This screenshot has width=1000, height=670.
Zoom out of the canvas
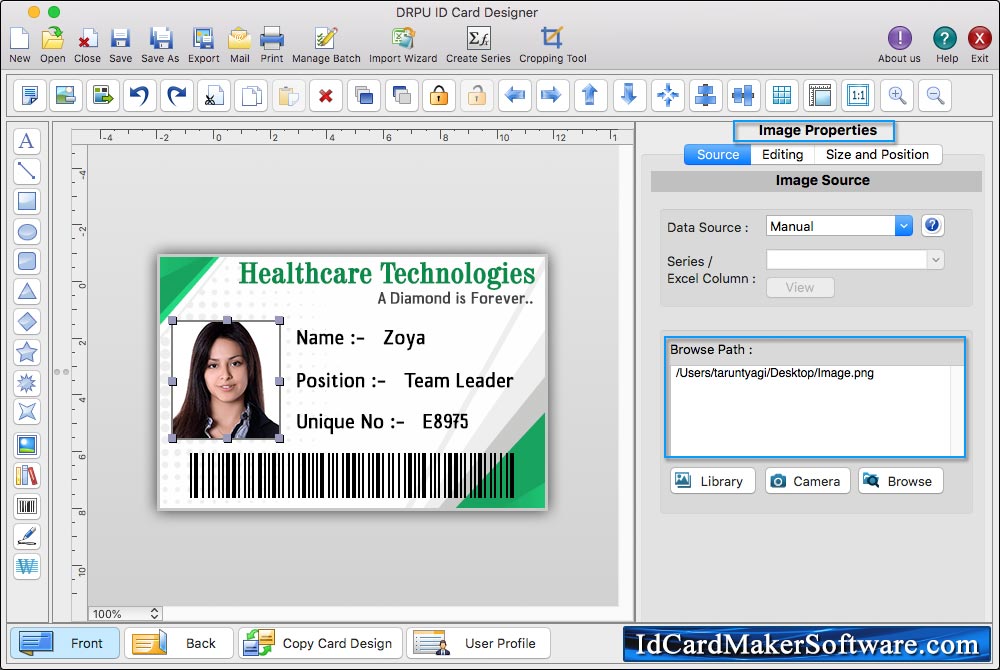pos(936,96)
